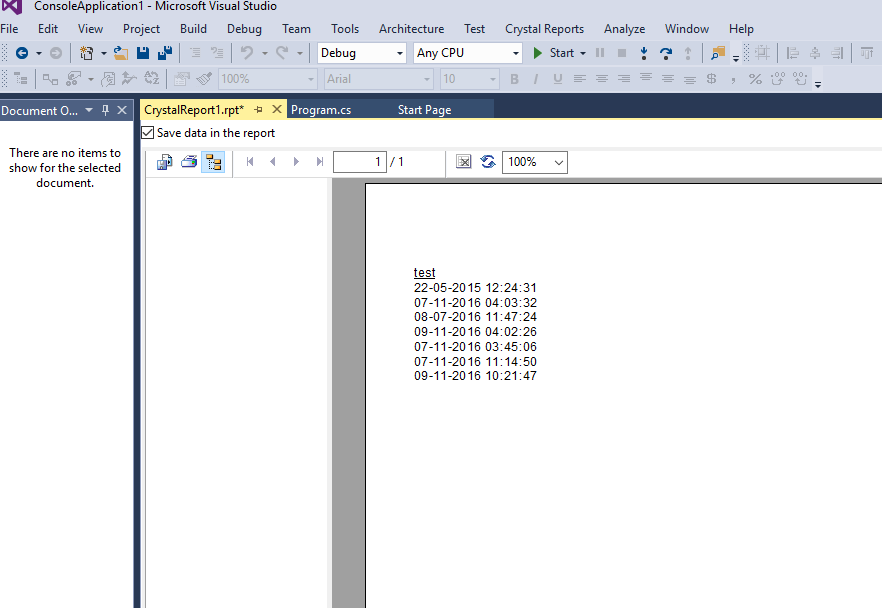The width and height of the screenshot is (882, 608).
Task: Click the Save disk icon
Action: click(x=143, y=53)
